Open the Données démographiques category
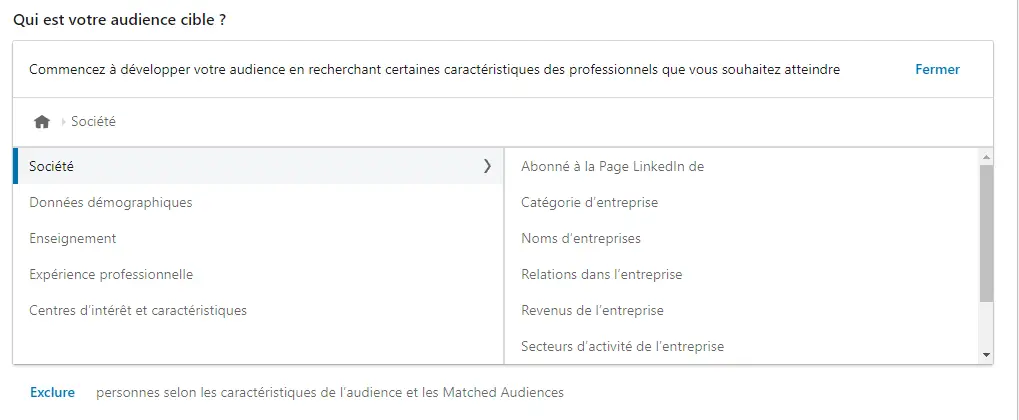 point(257,202)
